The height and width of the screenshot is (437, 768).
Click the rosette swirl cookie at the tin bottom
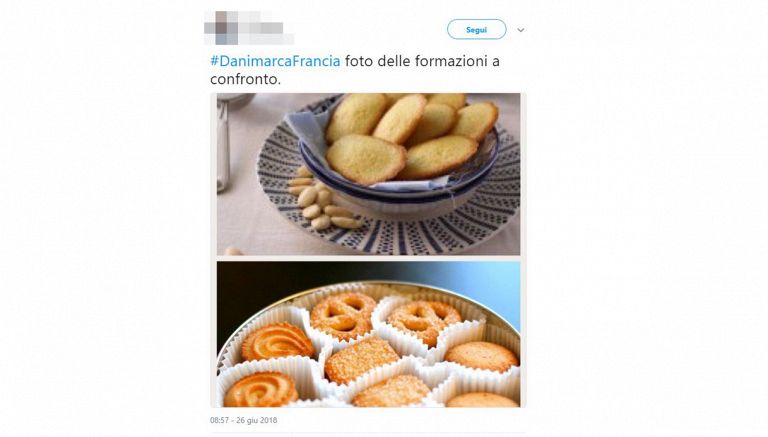261,390
